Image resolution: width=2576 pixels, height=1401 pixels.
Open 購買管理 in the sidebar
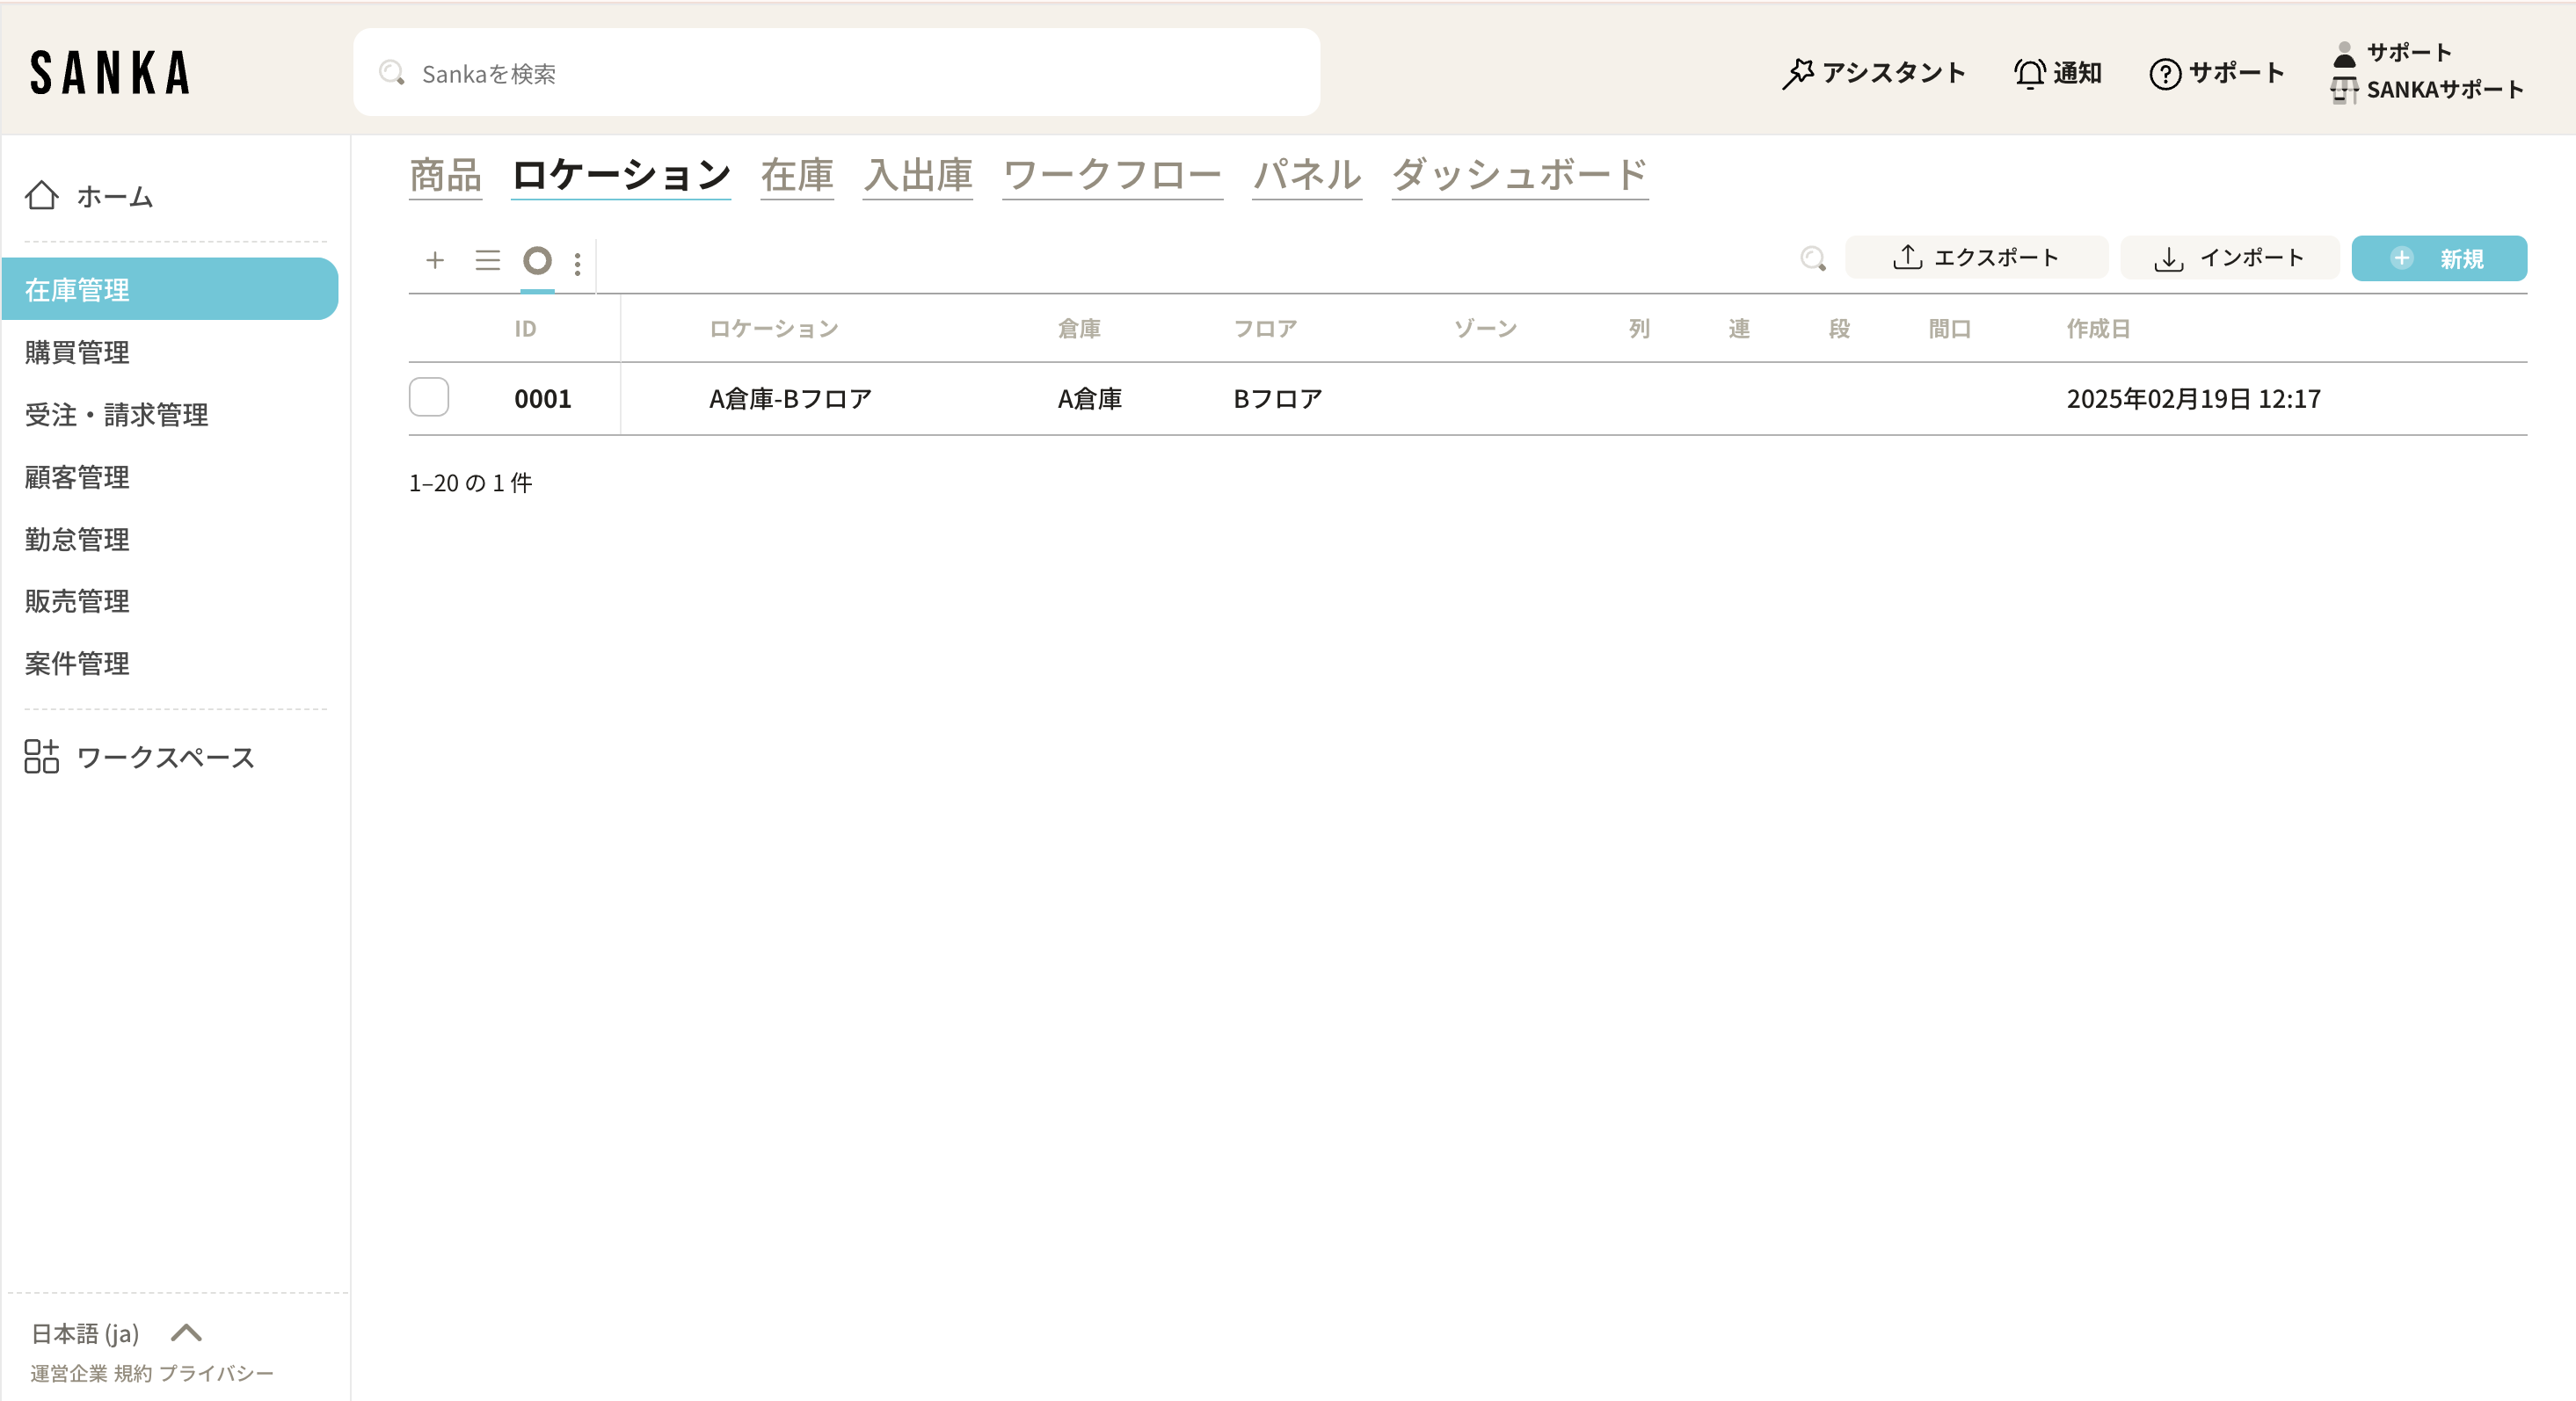point(77,352)
